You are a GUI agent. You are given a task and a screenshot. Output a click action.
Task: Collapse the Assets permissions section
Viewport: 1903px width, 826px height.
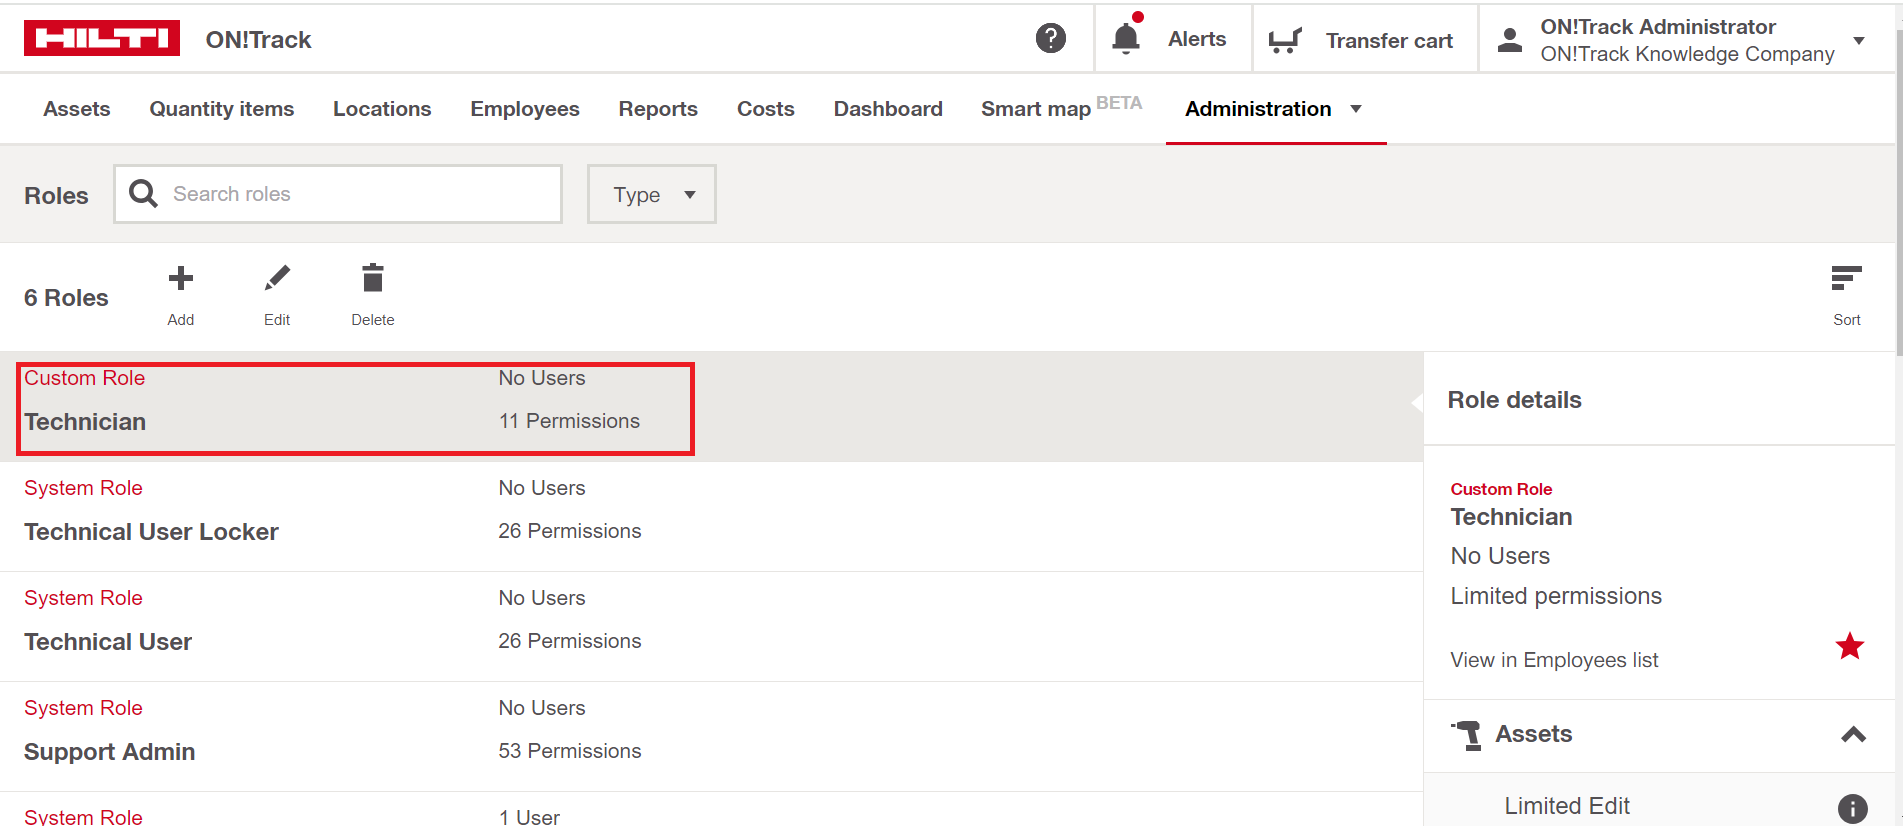tap(1853, 735)
